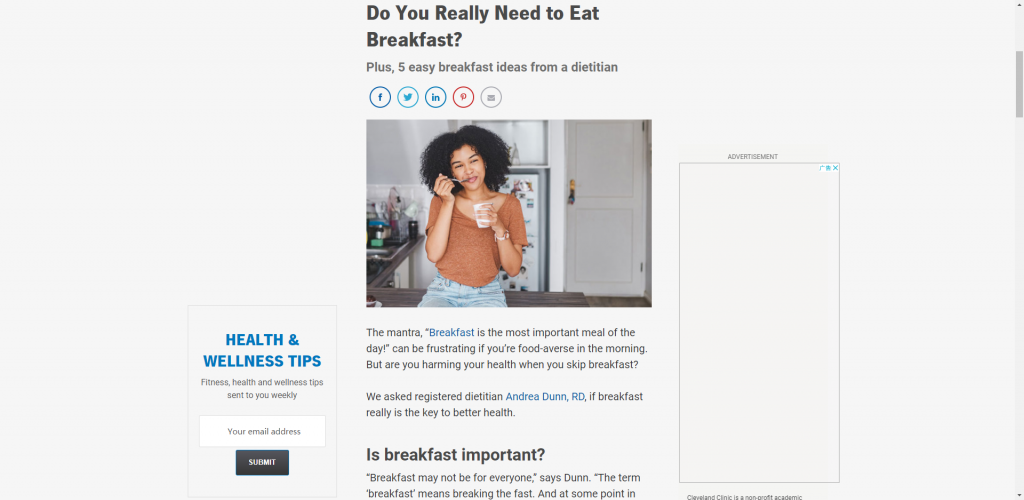This screenshot has height=500, width=1024.
Task: Share the article on LinkedIn
Action: (x=436, y=97)
